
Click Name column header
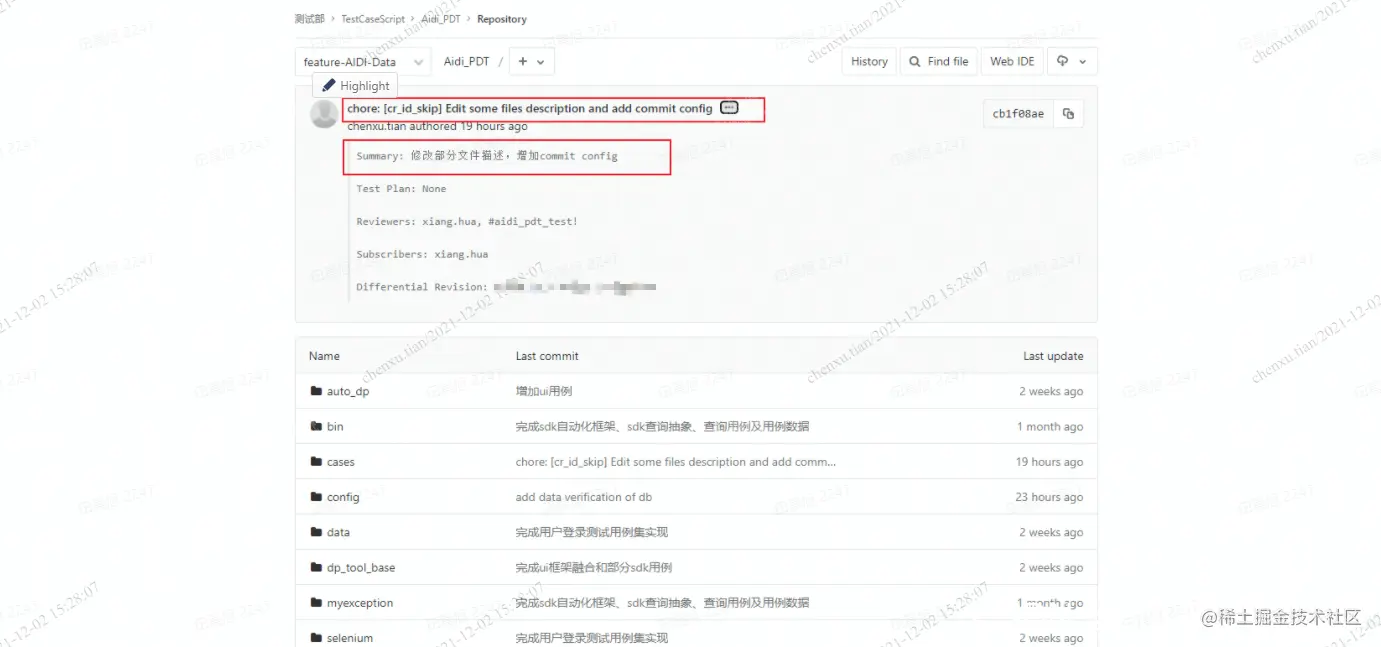pyautogui.click(x=324, y=356)
